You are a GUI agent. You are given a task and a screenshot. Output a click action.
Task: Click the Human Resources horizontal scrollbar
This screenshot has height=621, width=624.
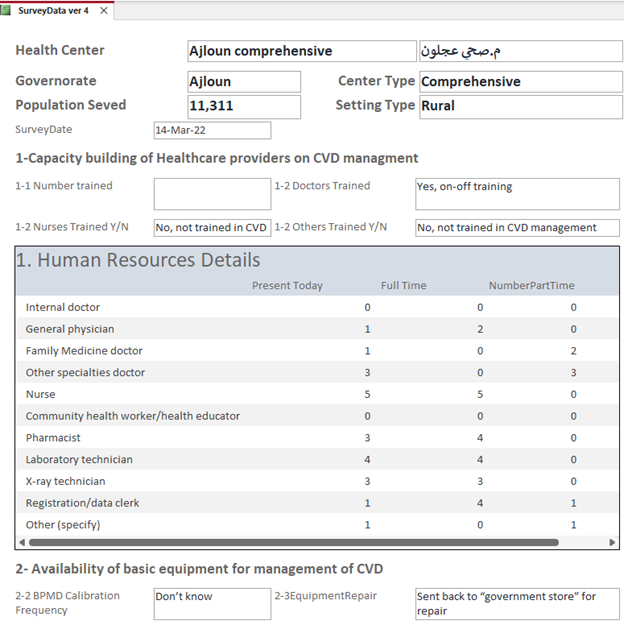point(292,542)
